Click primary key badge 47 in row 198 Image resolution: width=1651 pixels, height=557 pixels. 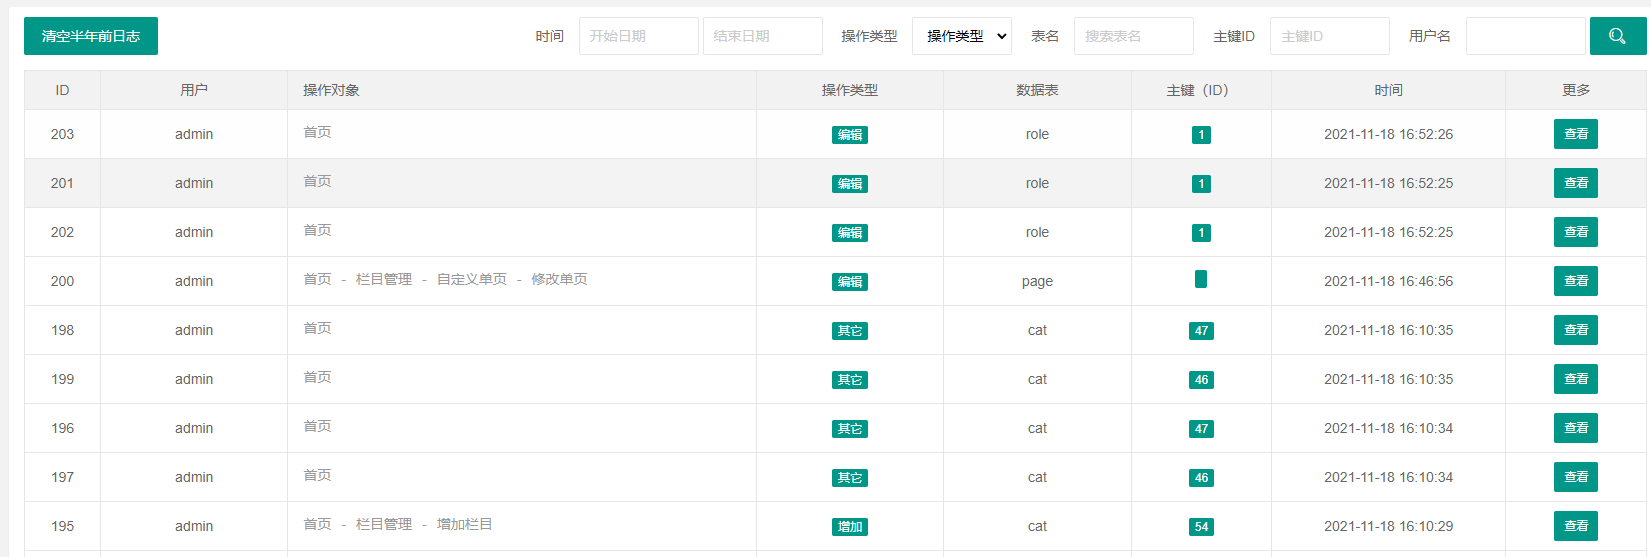click(1201, 331)
